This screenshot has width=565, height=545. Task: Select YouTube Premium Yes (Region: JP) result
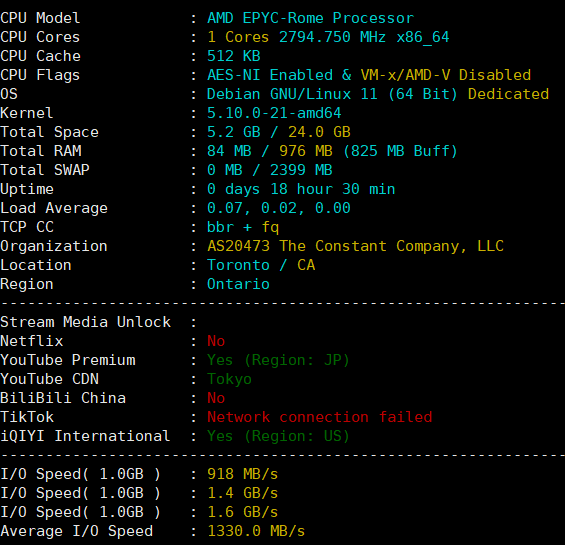(x=278, y=360)
